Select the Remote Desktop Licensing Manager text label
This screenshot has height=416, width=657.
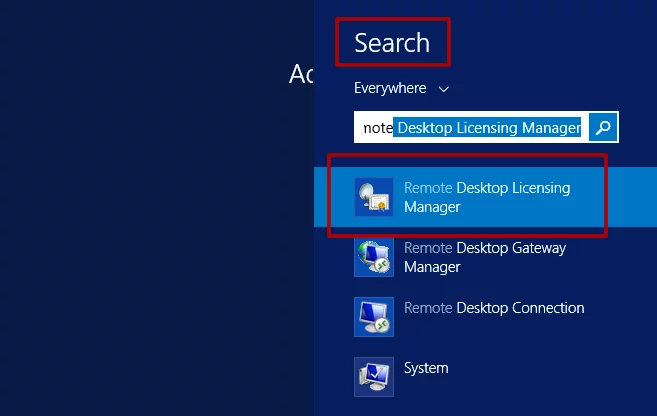tap(486, 197)
